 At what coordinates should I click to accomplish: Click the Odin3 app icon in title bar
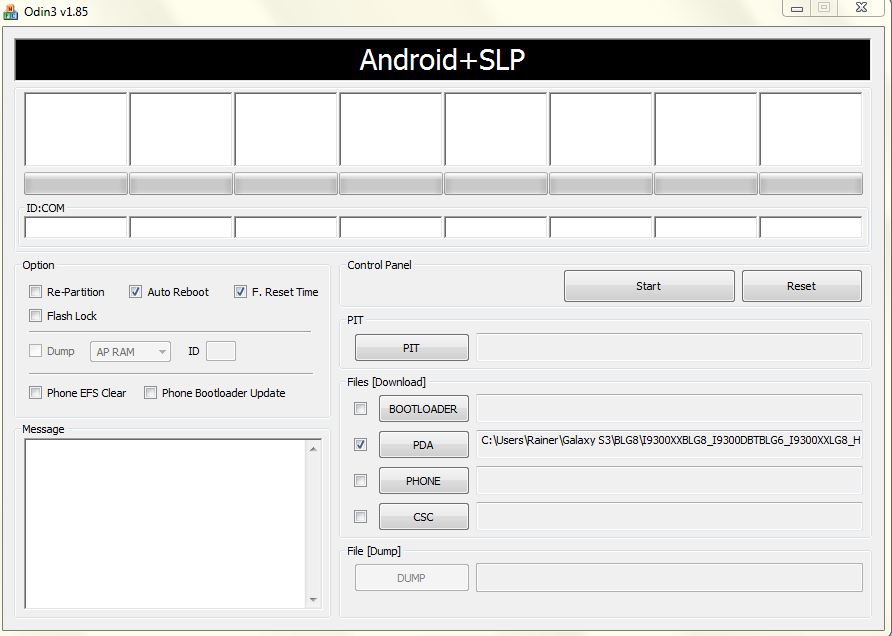[x=10, y=11]
